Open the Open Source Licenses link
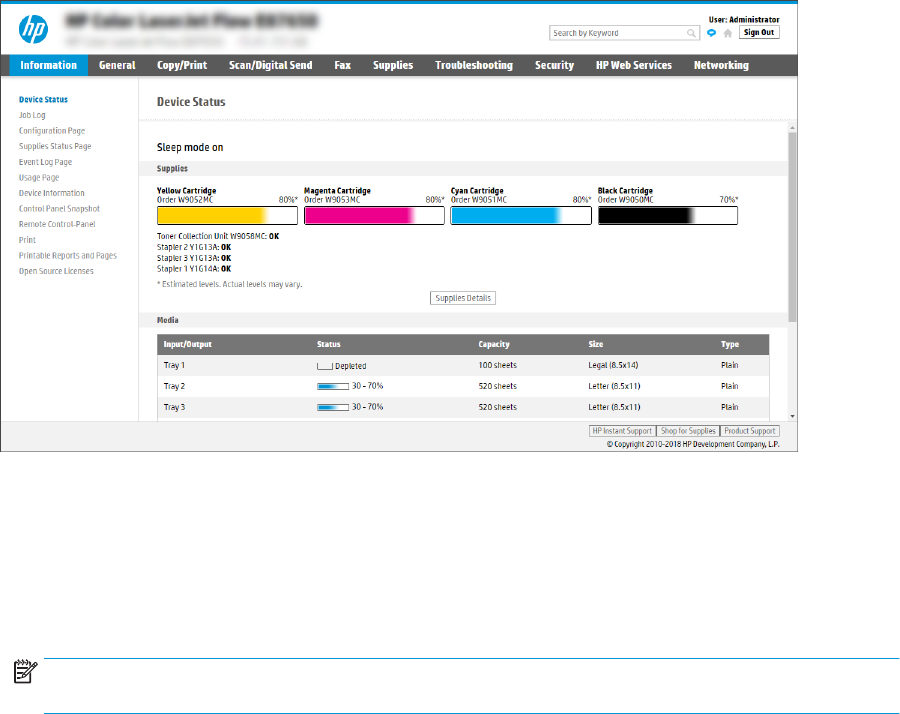The width and height of the screenshot is (900, 714). (x=56, y=271)
